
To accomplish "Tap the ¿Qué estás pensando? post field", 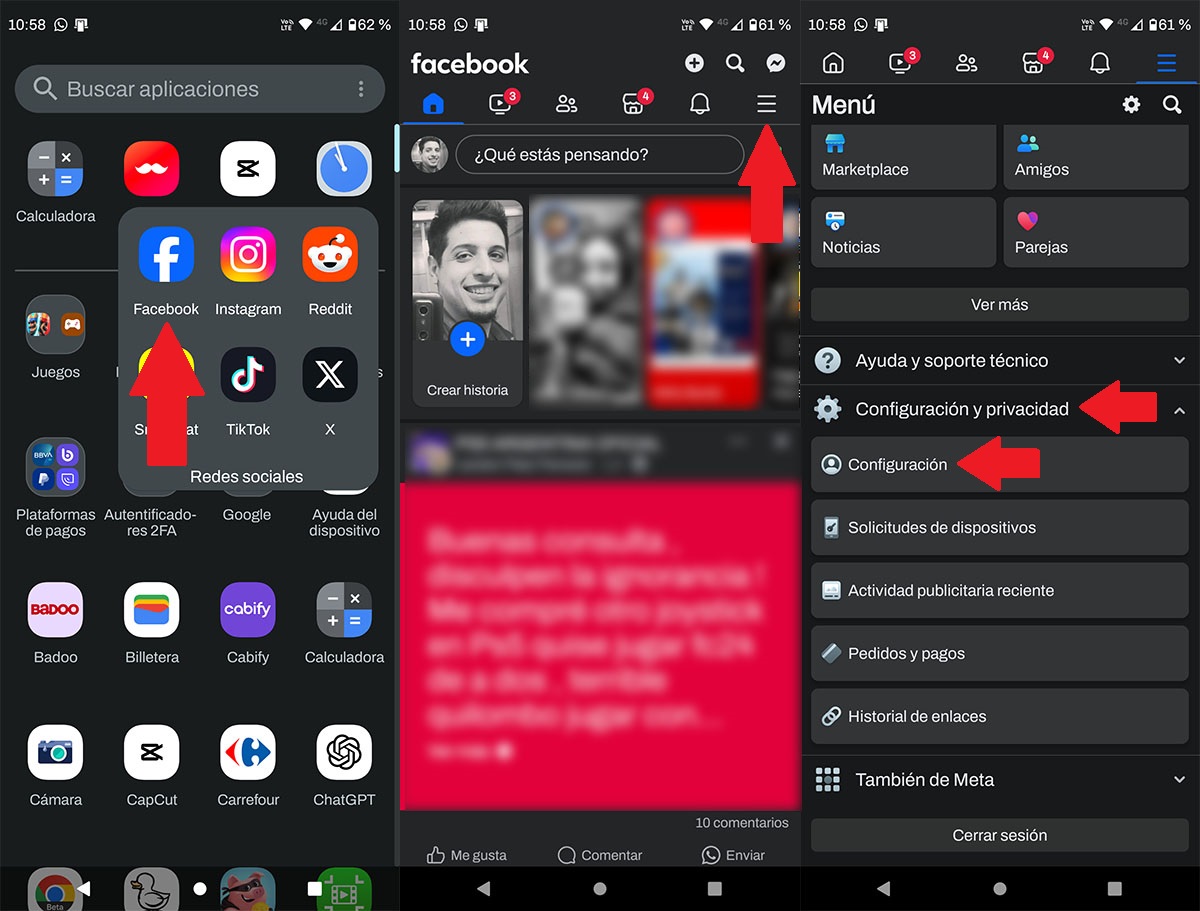I will coord(600,155).
